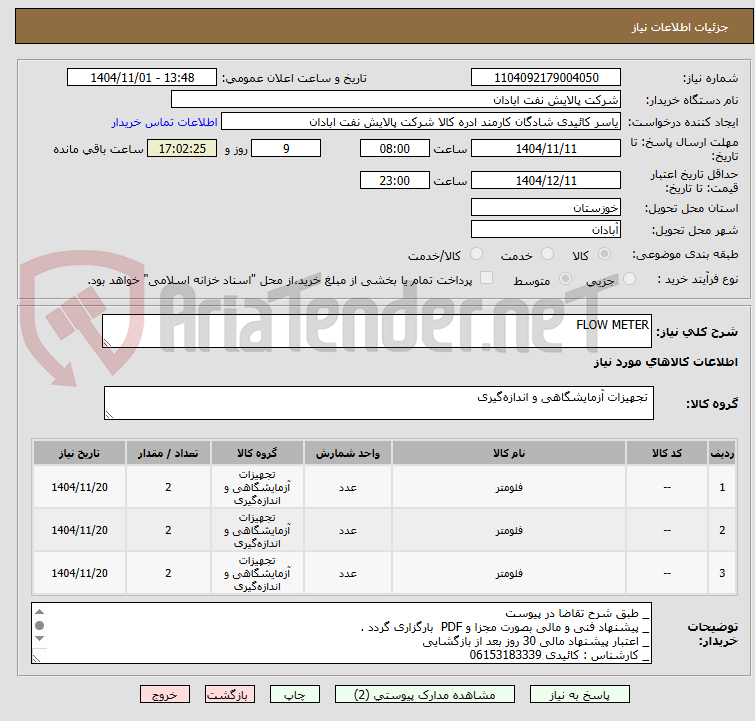Click the scroll thumb in buyer notes
Image resolution: width=755 pixels, height=721 pixels.
39,625
